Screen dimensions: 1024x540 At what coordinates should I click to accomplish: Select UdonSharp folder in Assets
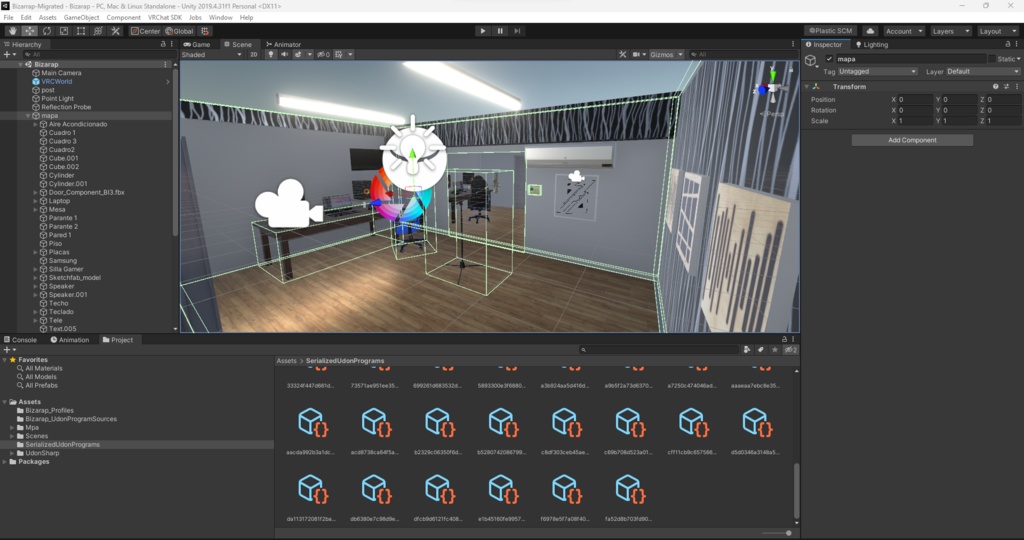42,453
